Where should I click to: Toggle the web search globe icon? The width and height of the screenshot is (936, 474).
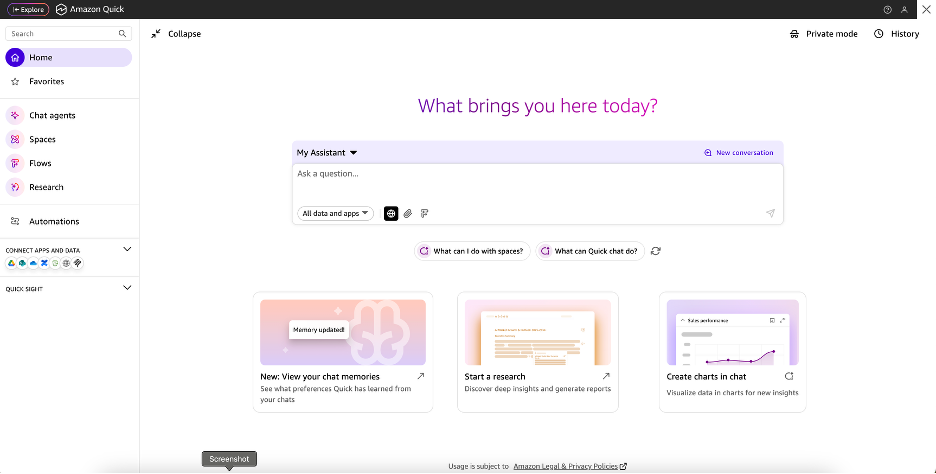click(x=391, y=213)
